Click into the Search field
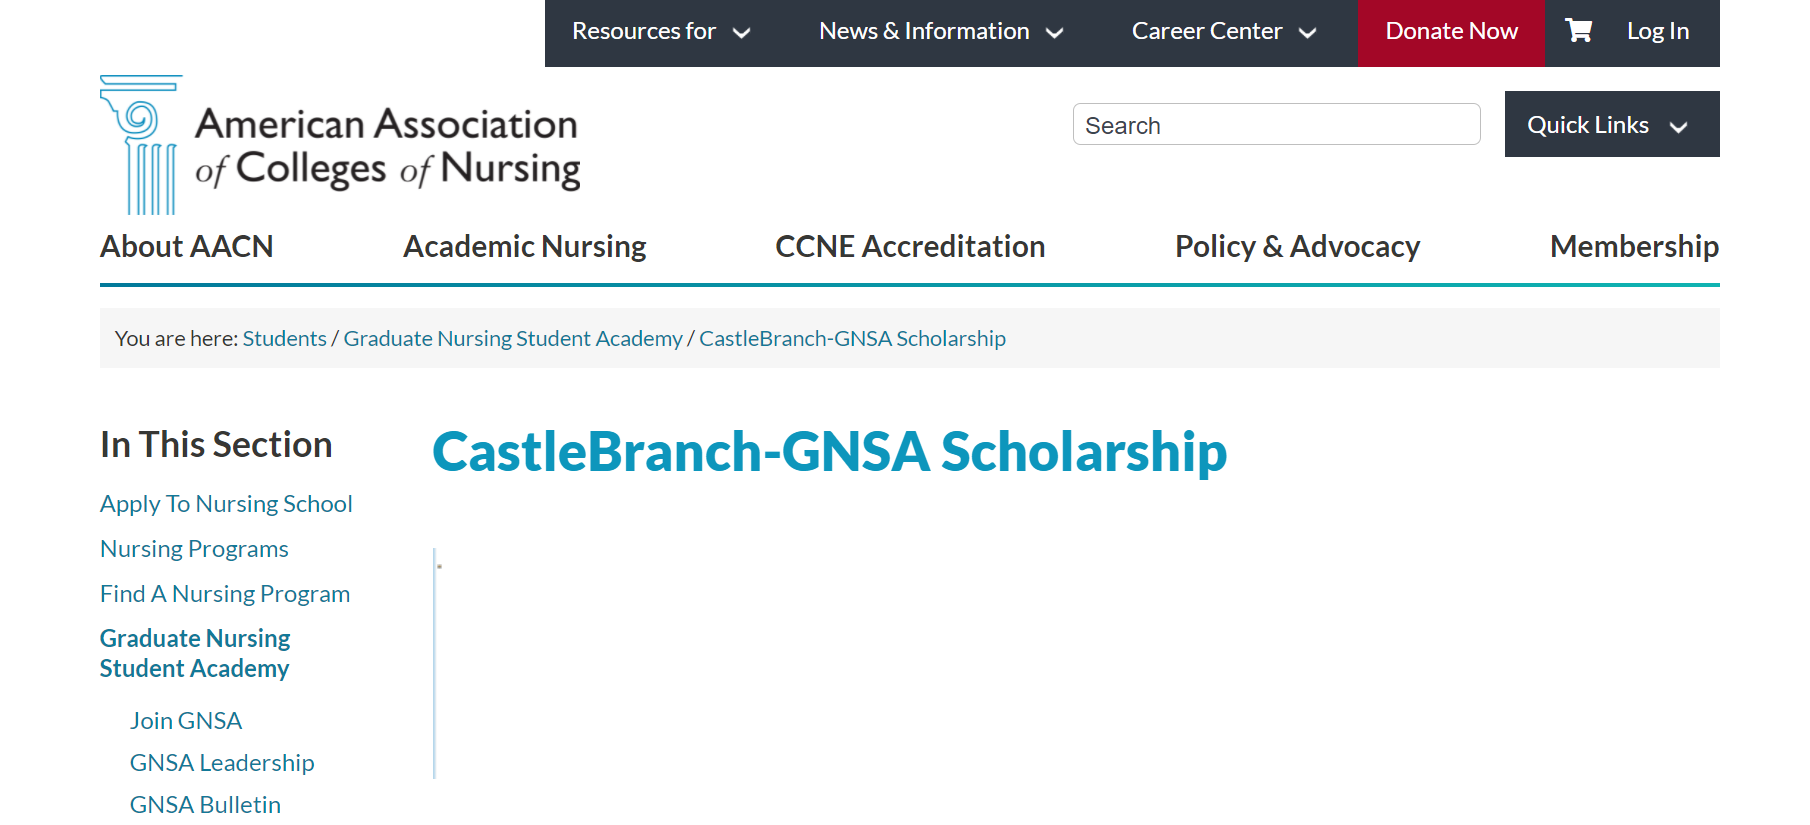The height and width of the screenshot is (825, 1810). point(1276,125)
